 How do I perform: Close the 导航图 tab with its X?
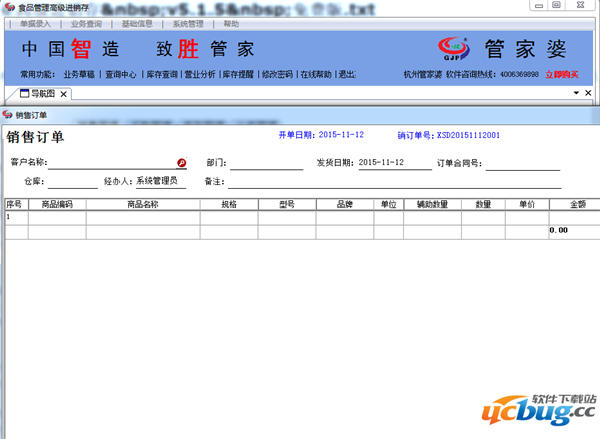(x=63, y=94)
